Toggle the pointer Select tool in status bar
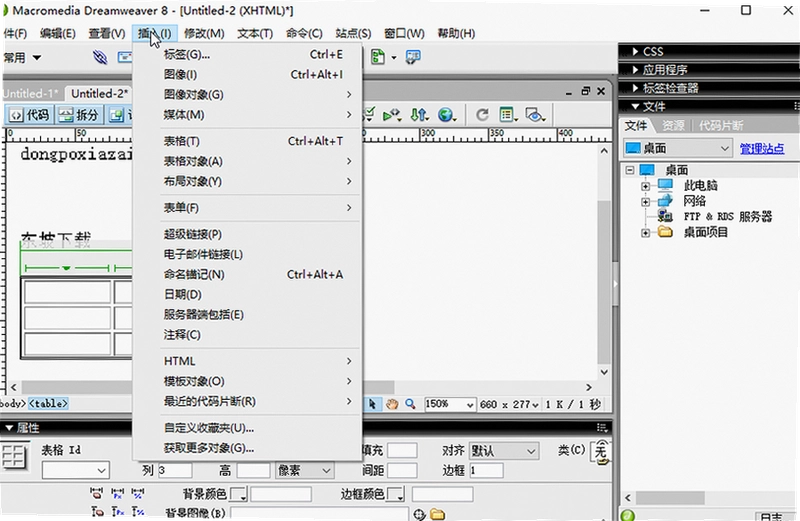The image size is (800, 521). tap(372, 404)
